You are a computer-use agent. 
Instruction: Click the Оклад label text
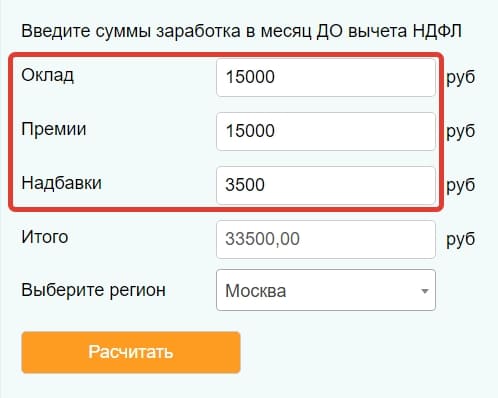47,75
